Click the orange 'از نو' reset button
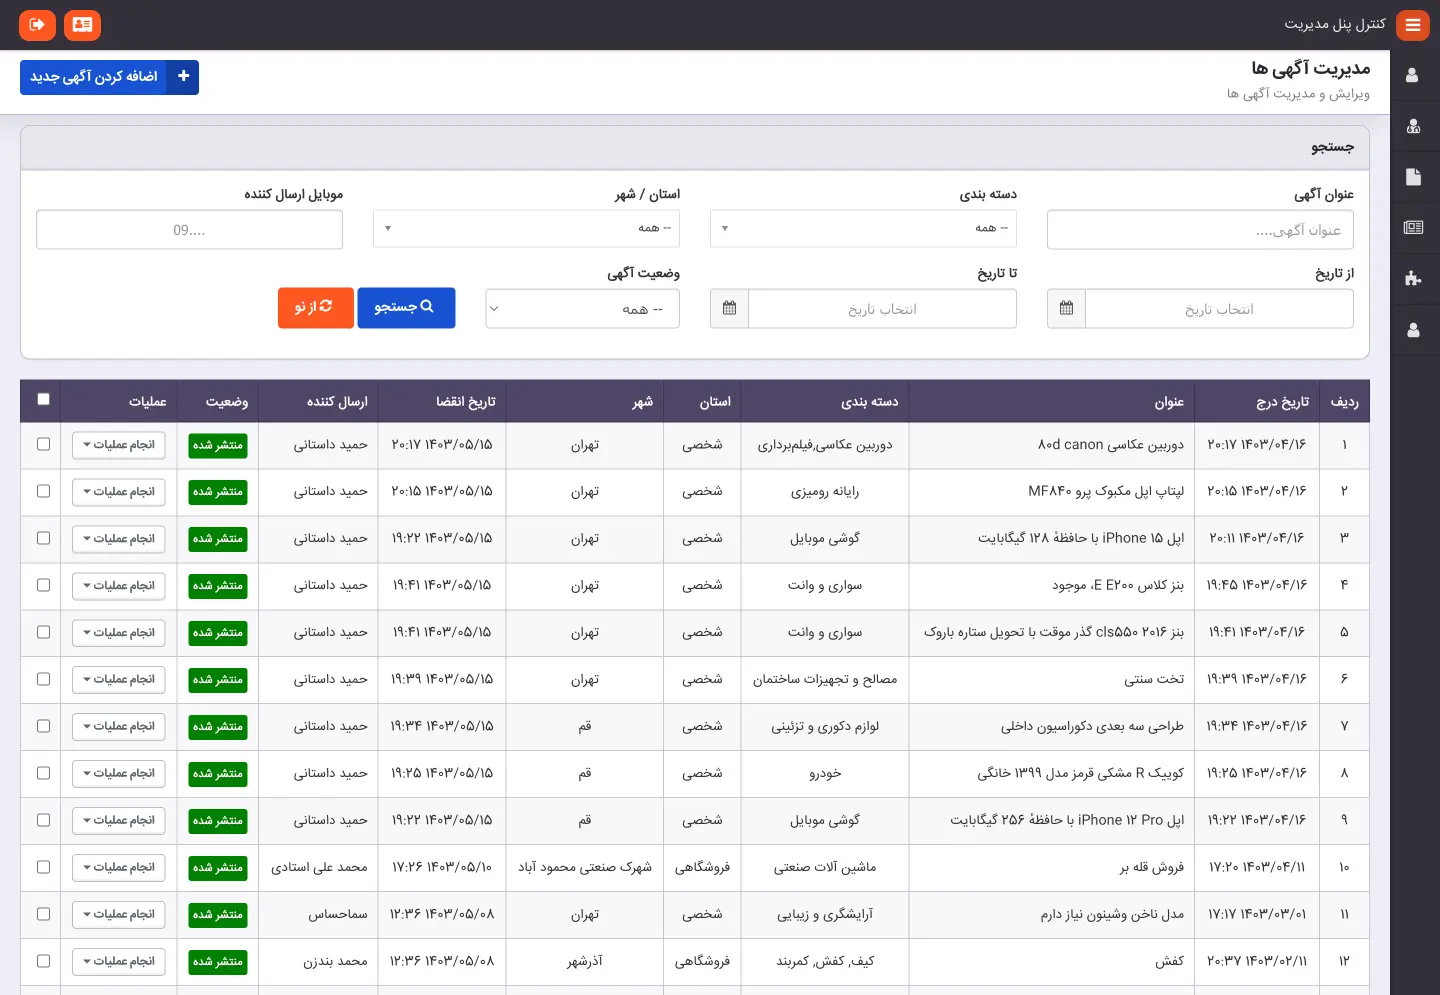 tap(315, 308)
